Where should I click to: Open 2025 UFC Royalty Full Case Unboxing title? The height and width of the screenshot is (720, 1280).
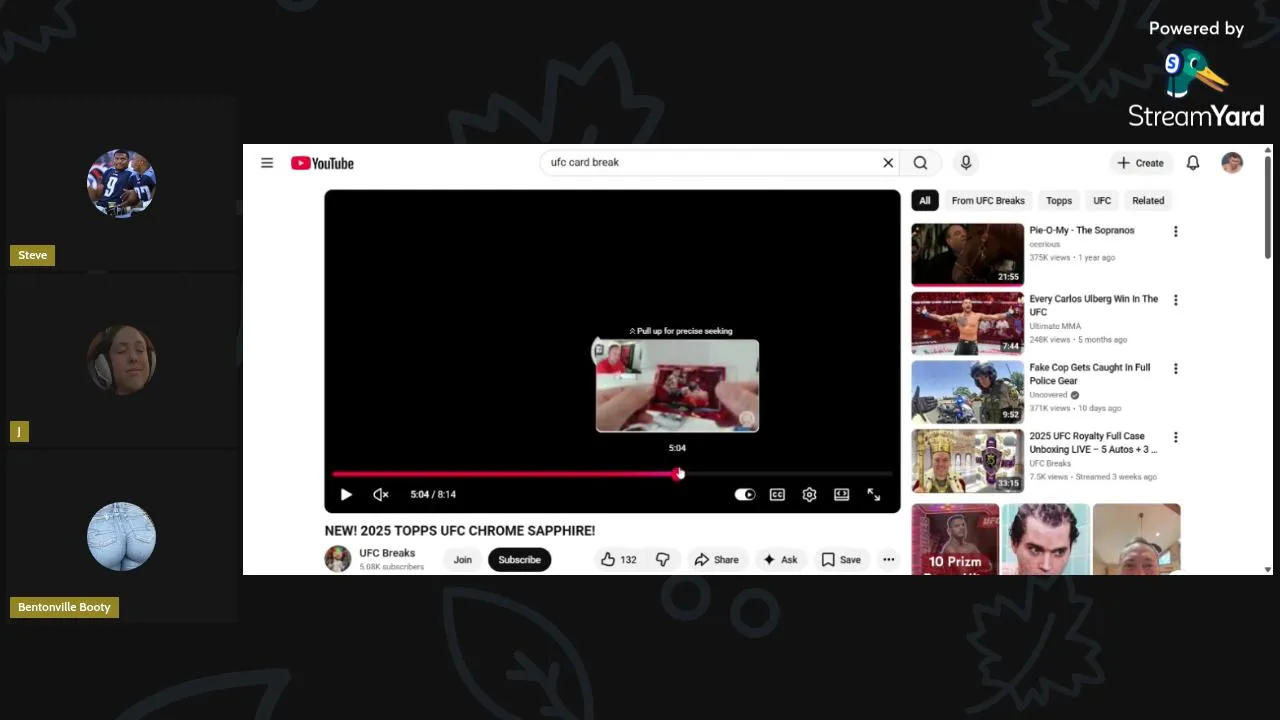(1093, 443)
